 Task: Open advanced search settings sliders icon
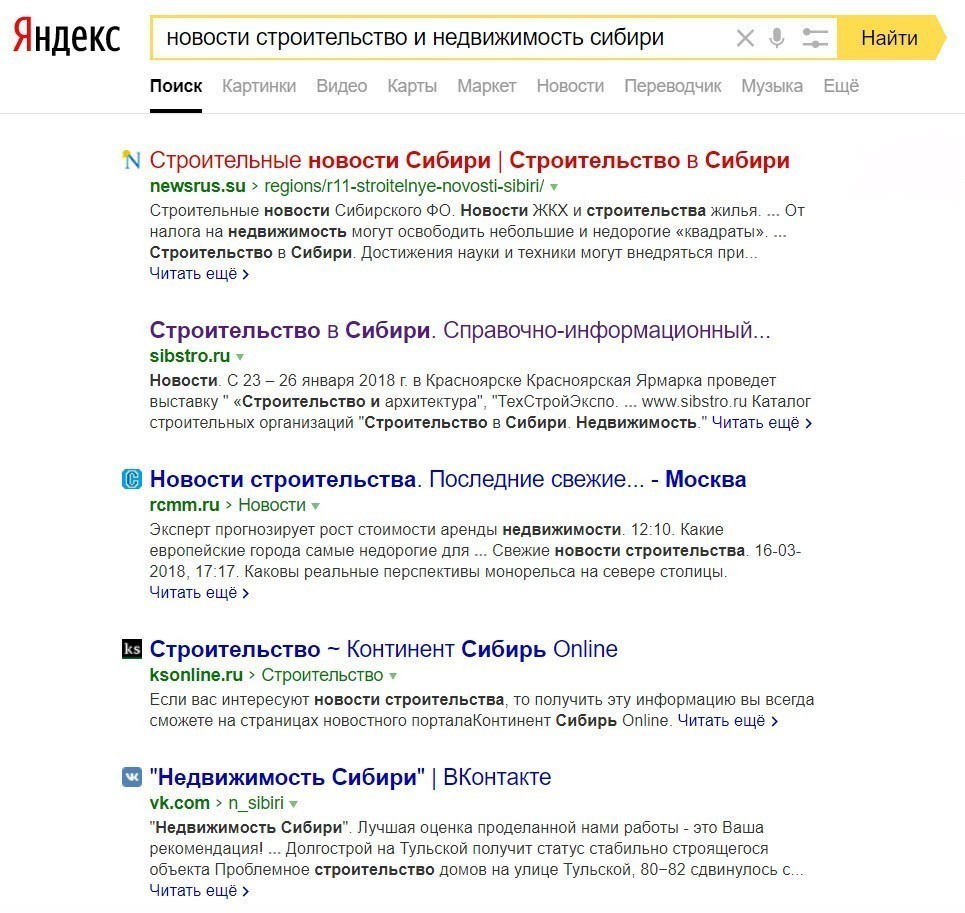(x=815, y=38)
